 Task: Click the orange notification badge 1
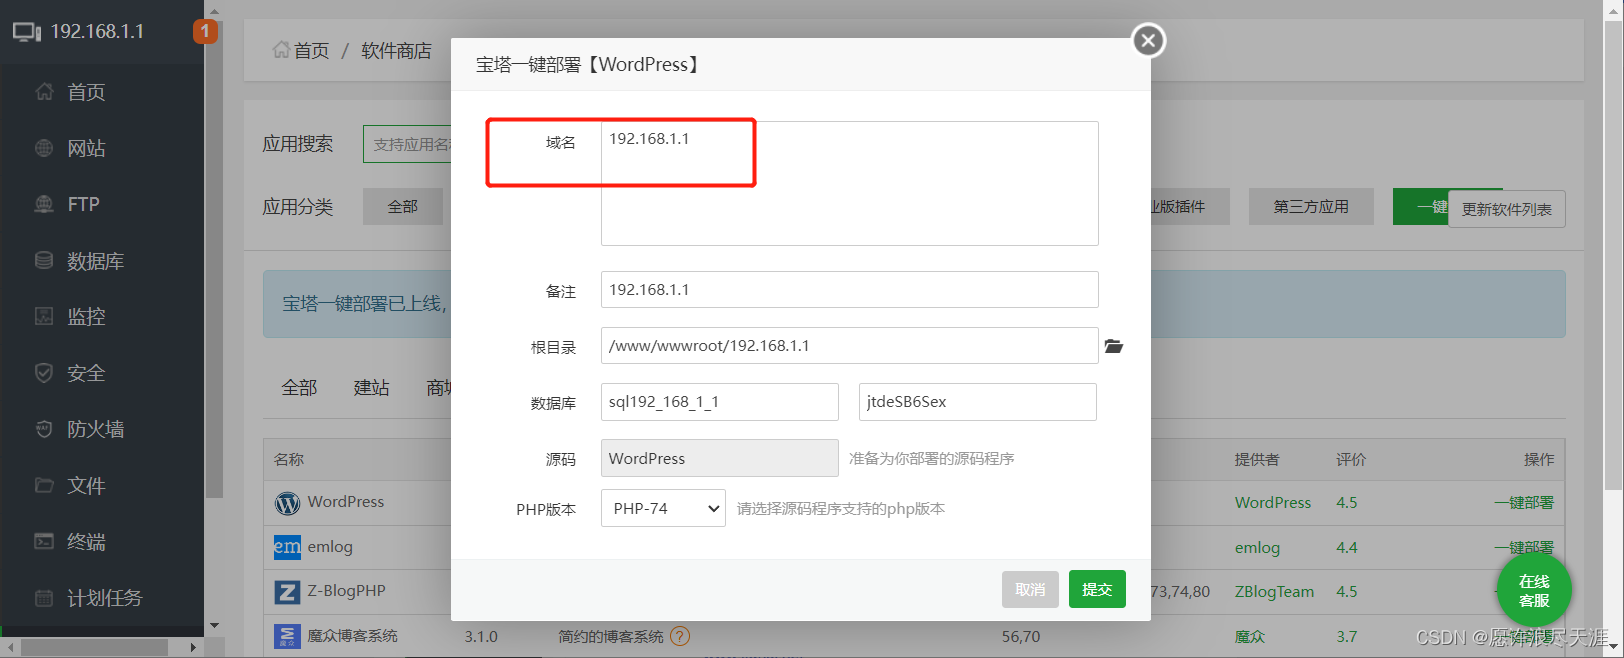tap(205, 31)
